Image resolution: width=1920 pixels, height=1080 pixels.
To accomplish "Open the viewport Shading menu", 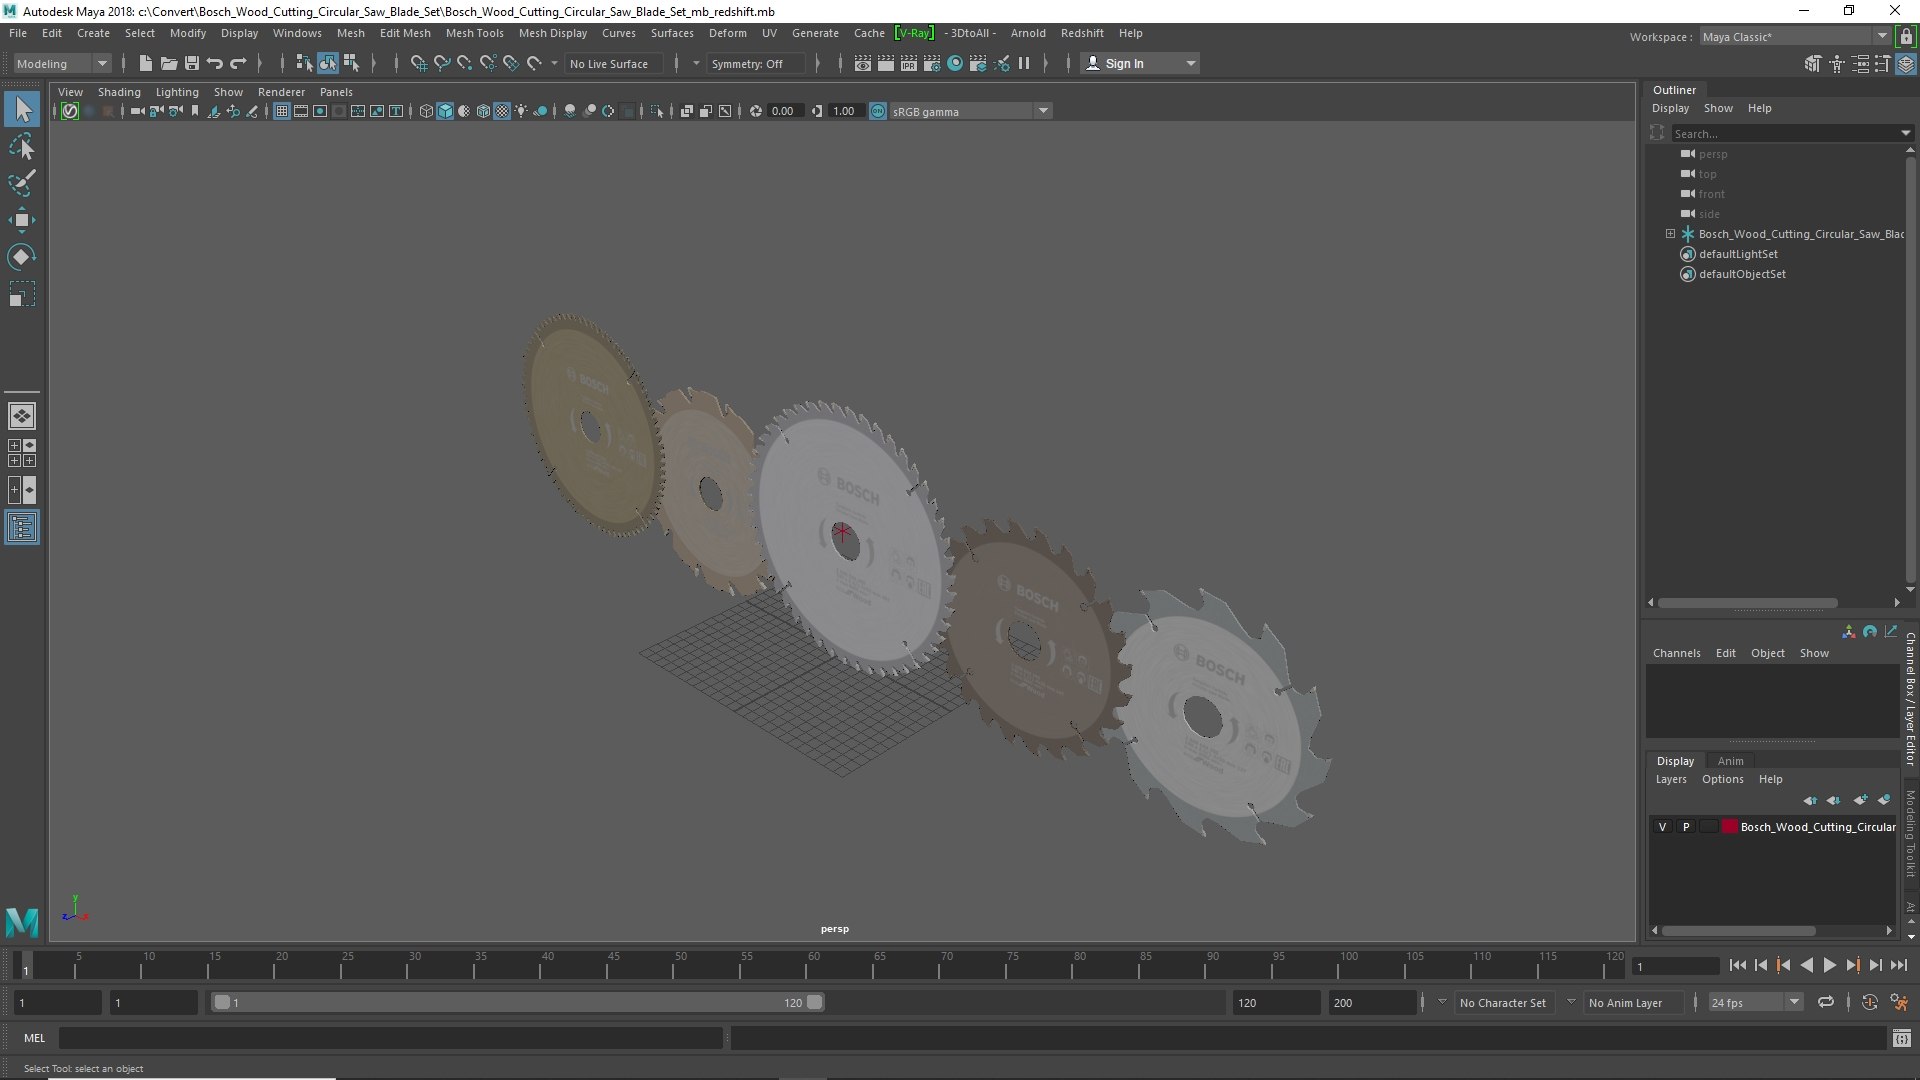I will point(119,92).
